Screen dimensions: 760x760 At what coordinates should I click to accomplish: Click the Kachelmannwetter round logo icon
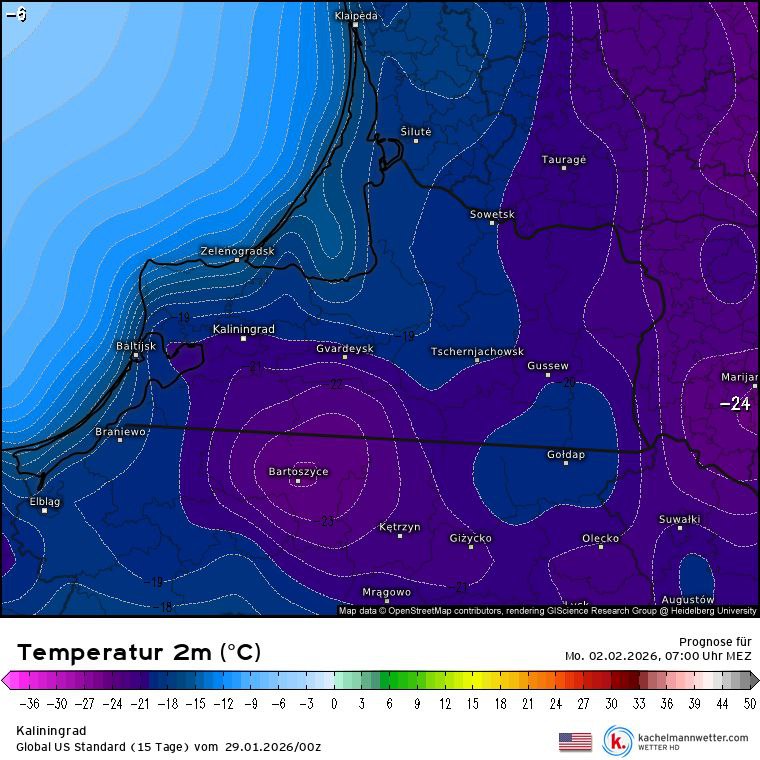point(618,741)
